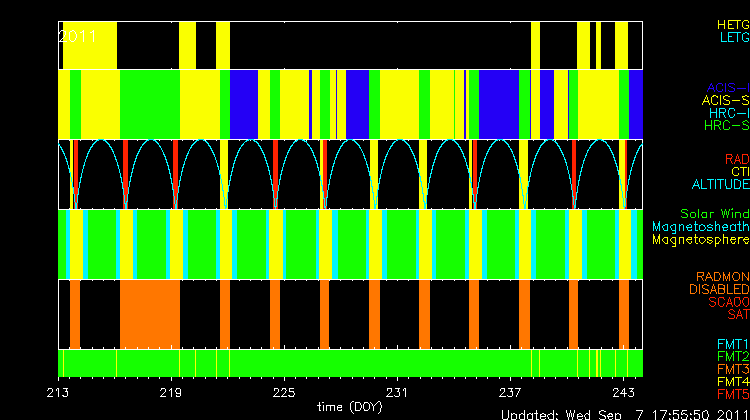Click the red RAD legend label
Image resolution: width=750 pixels, height=420 pixels.
(735, 159)
